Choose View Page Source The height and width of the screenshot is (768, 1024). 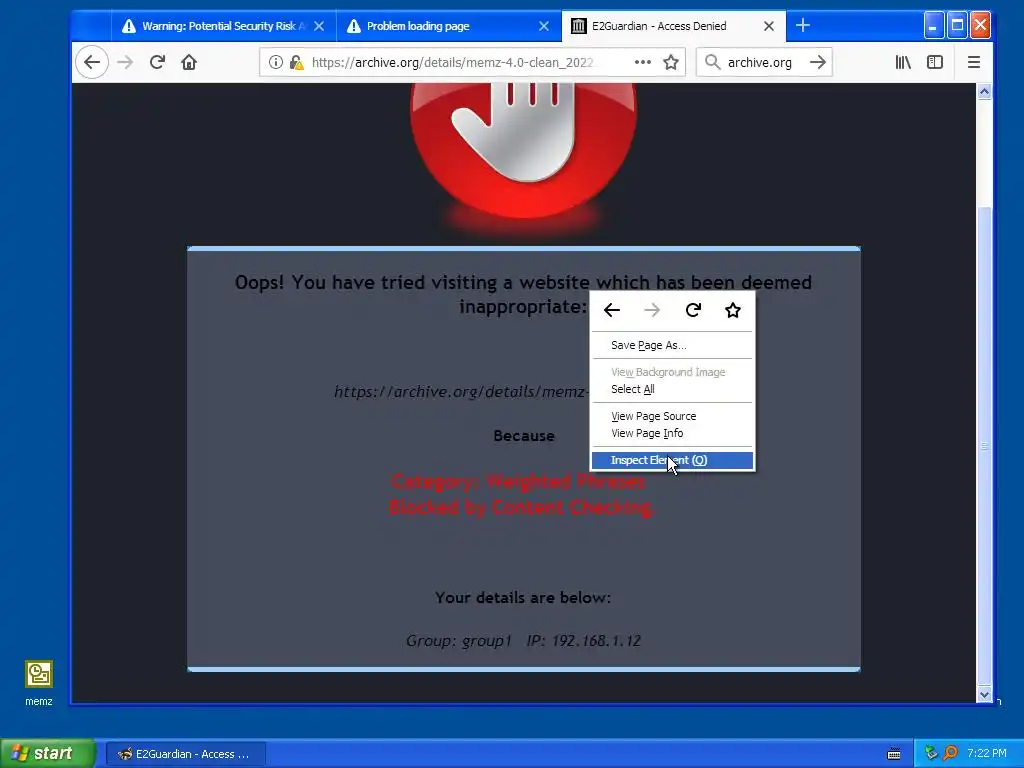(x=672, y=416)
